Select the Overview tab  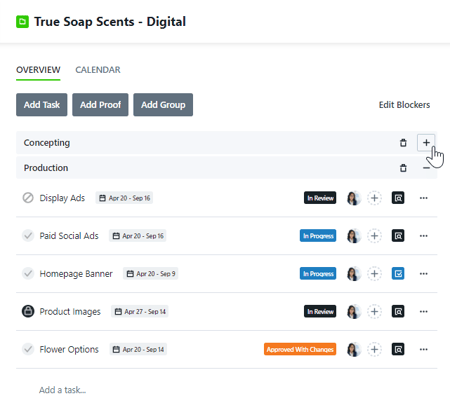tap(38, 70)
